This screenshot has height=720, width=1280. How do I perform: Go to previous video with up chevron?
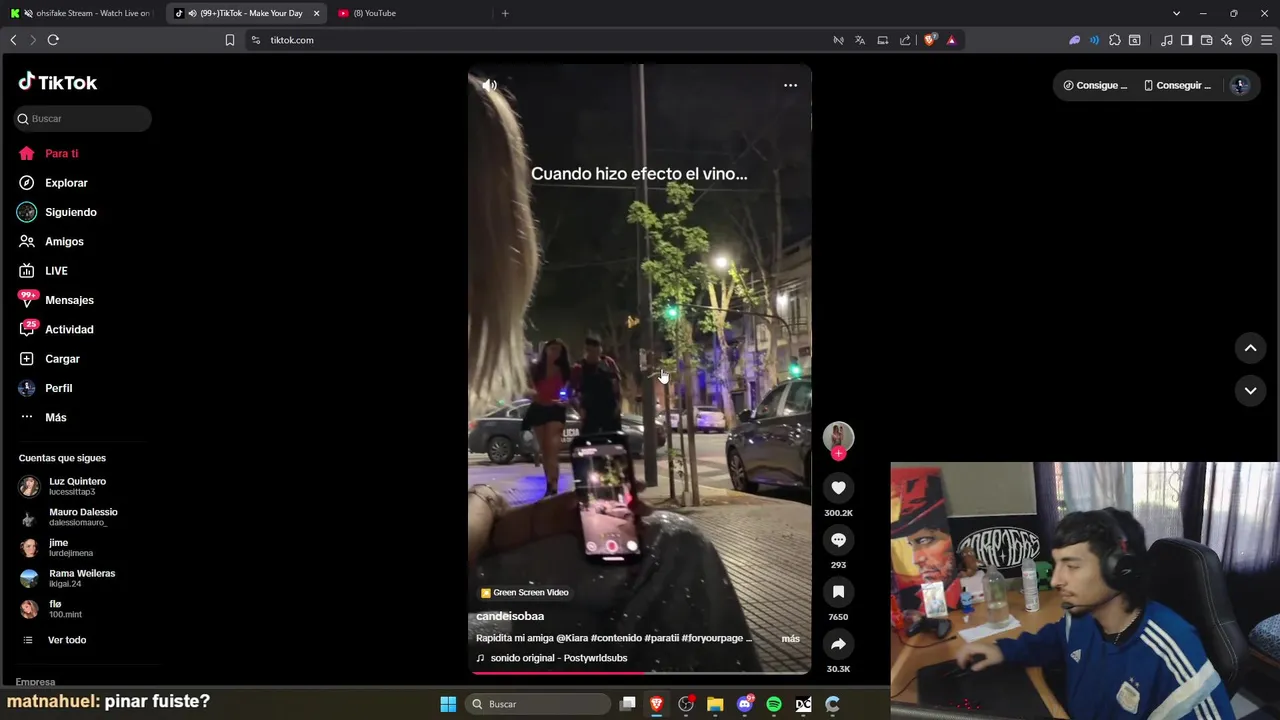[1250, 348]
